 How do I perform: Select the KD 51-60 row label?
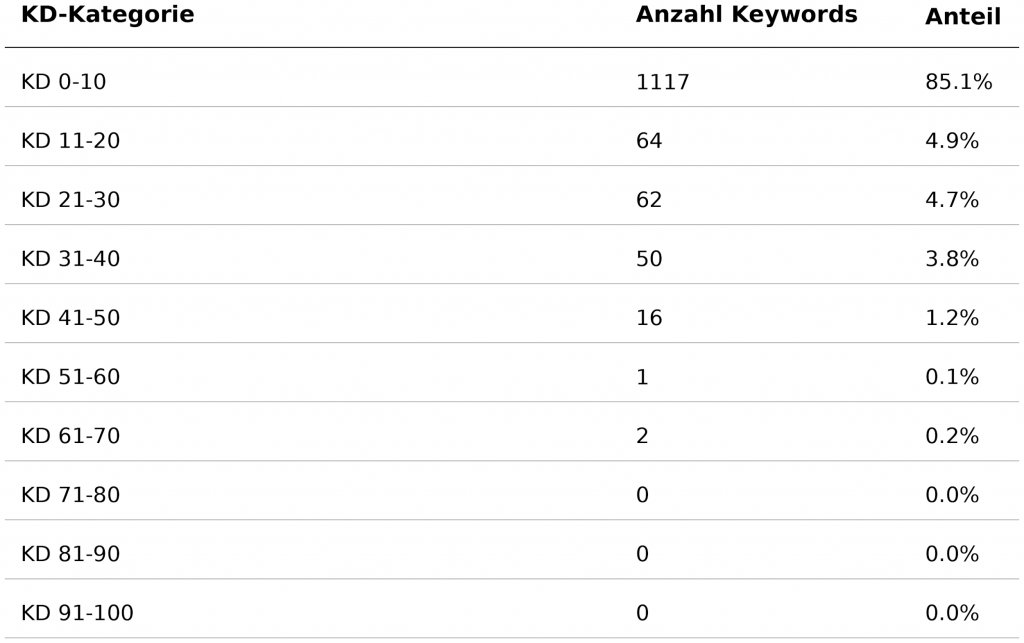click(x=70, y=377)
